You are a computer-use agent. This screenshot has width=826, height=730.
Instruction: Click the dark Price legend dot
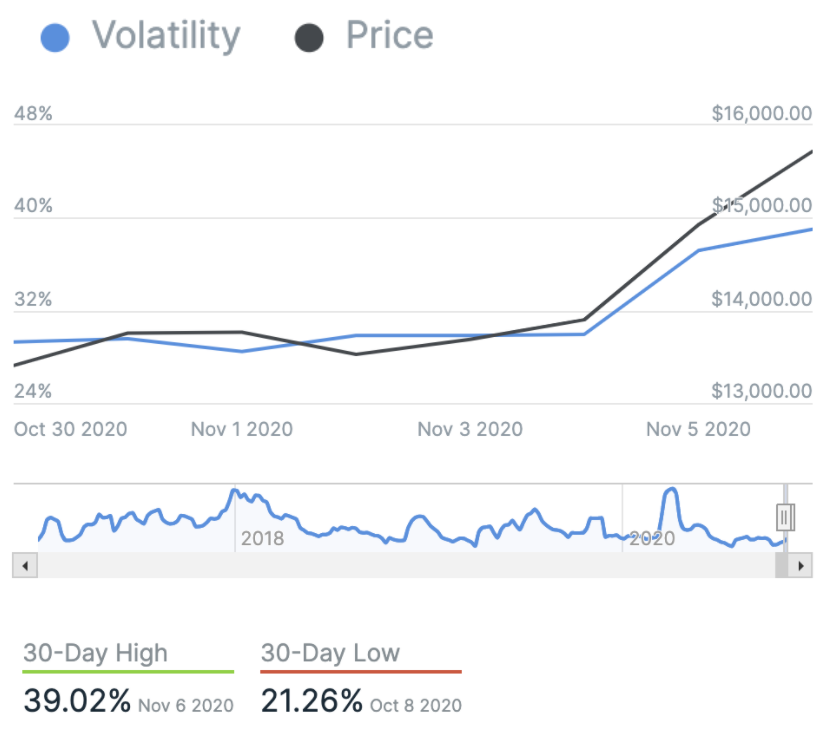point(309,38)
